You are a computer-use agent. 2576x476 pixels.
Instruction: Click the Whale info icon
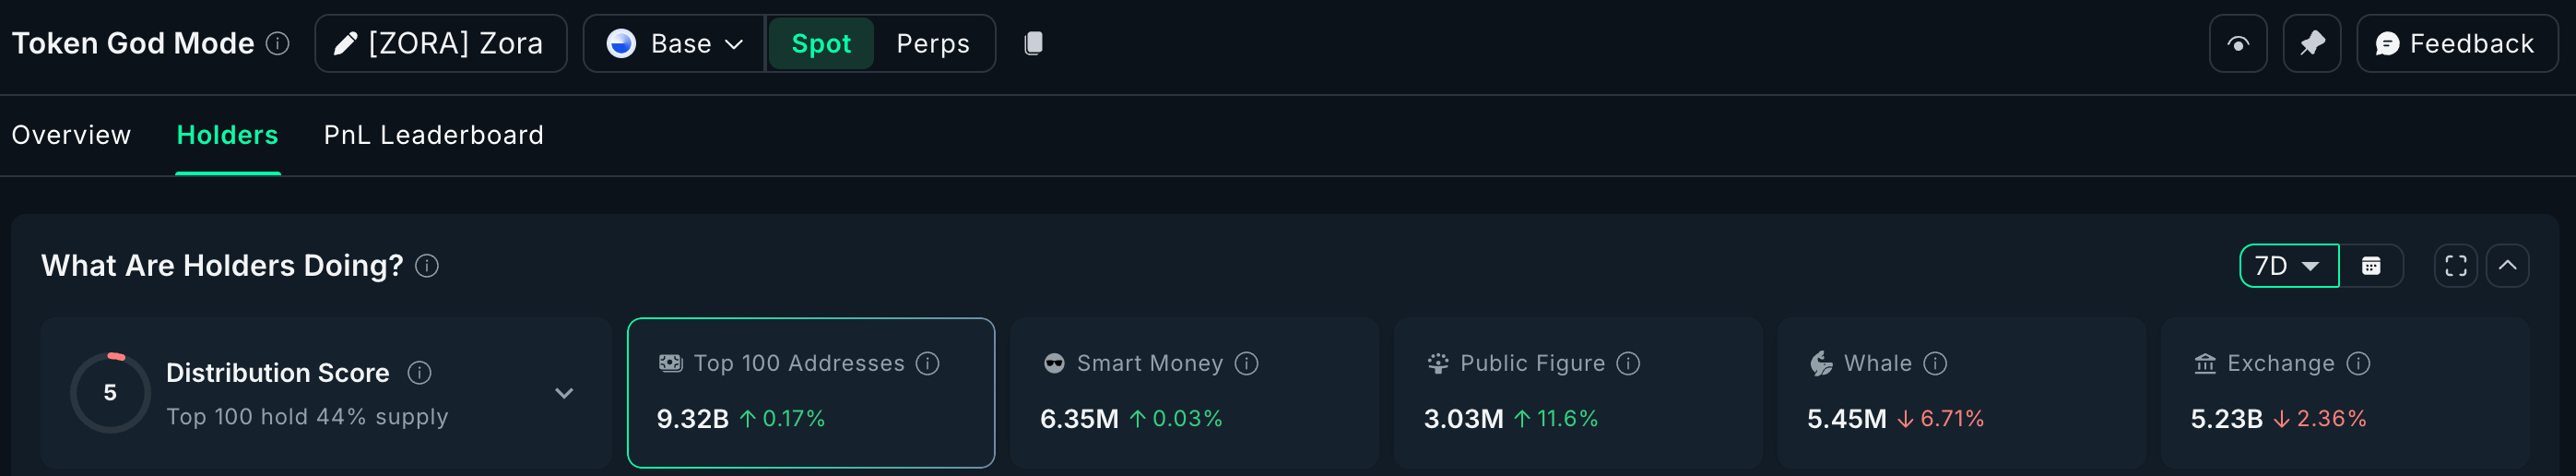pos(1935,363)
